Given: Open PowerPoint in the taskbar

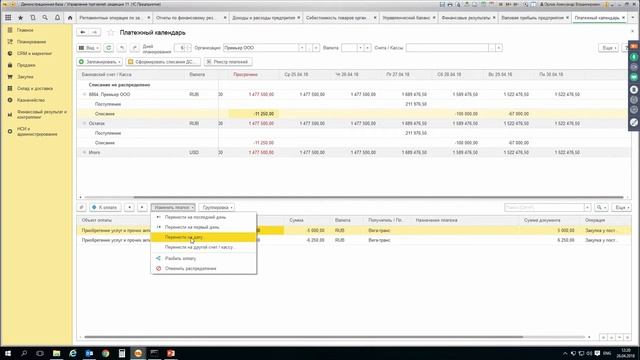Looking at the screenshot, I should tap(171, 353).
